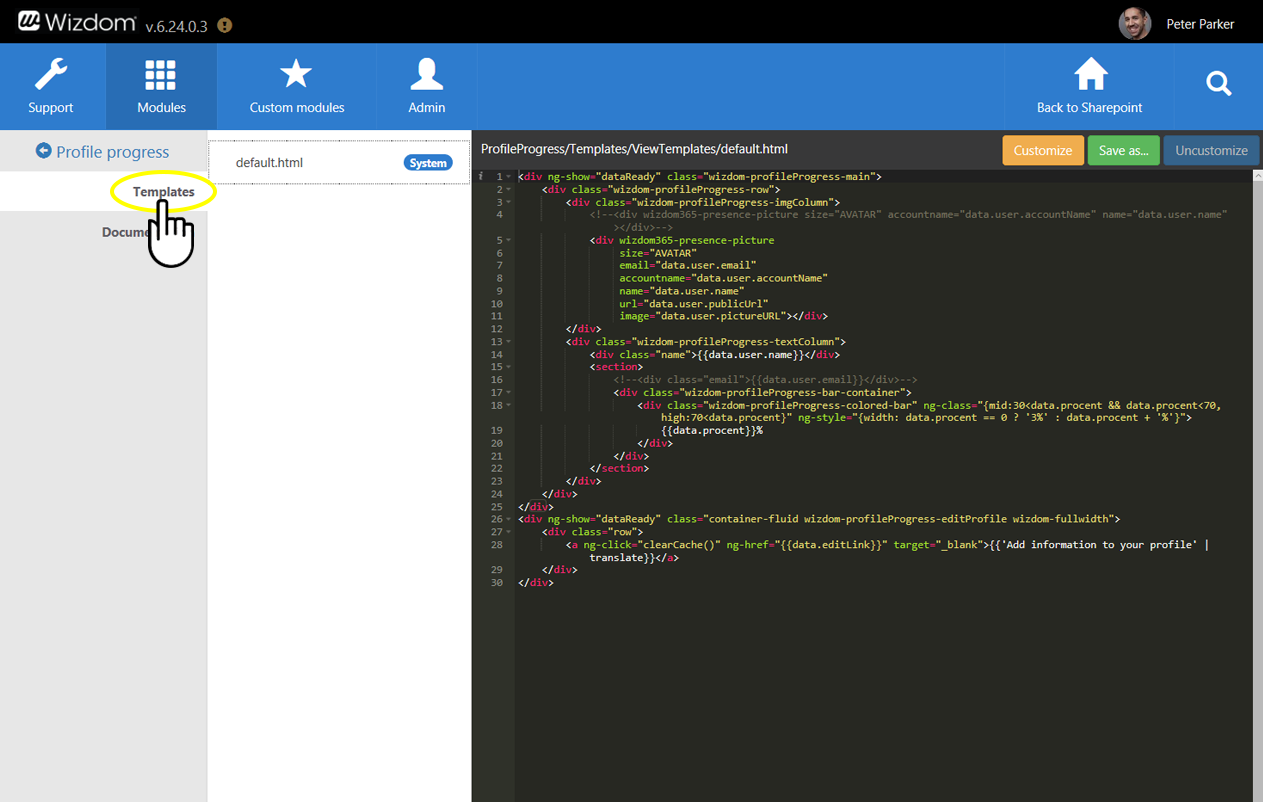1263x802 pixels.
Task: Click the green Save as... button
Action: (1123, 150)
